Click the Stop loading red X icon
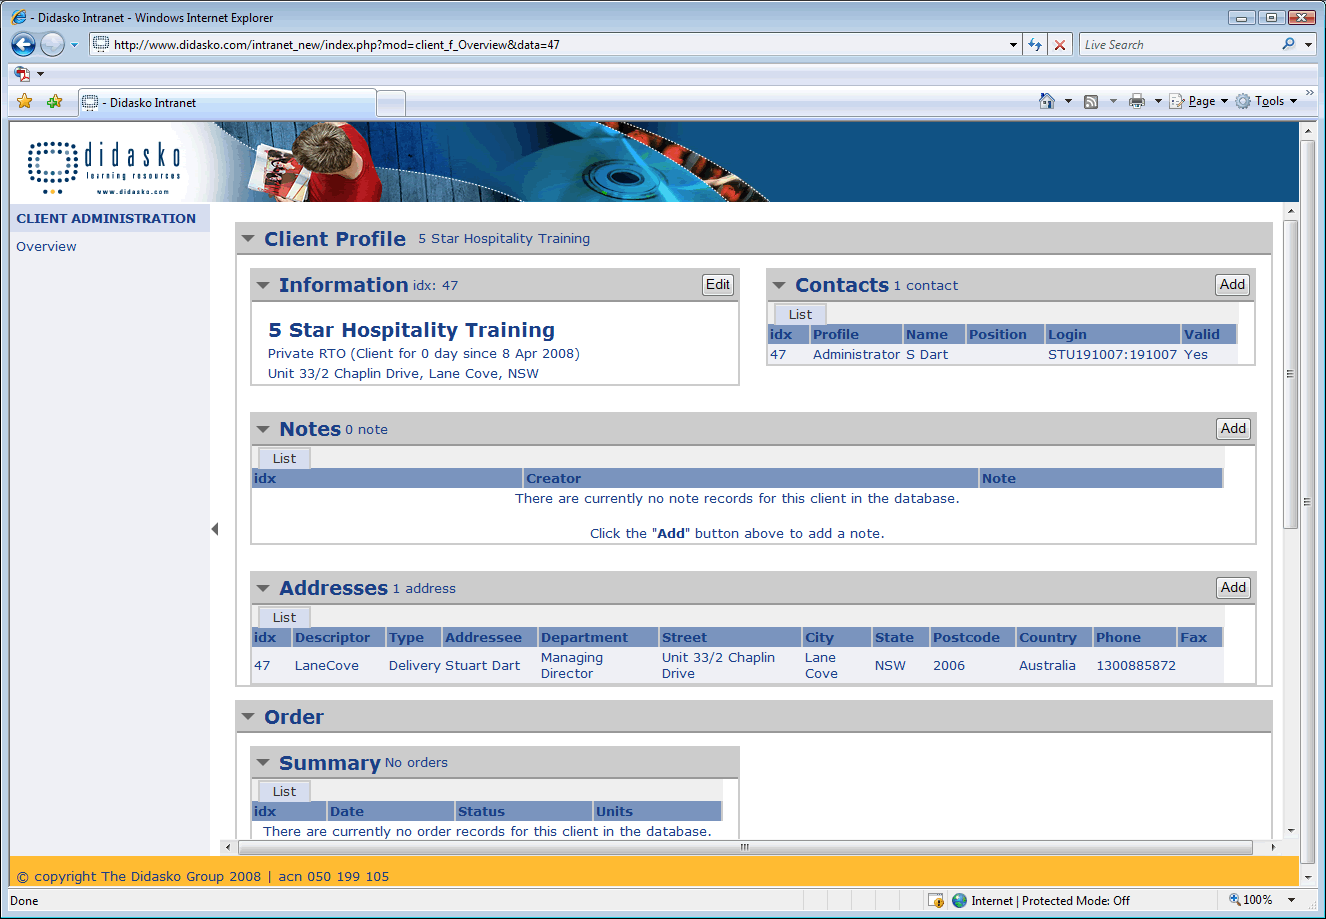The width and height of the screenshot is (1326, 919). pyautogui.click(x=1060, y=45)
